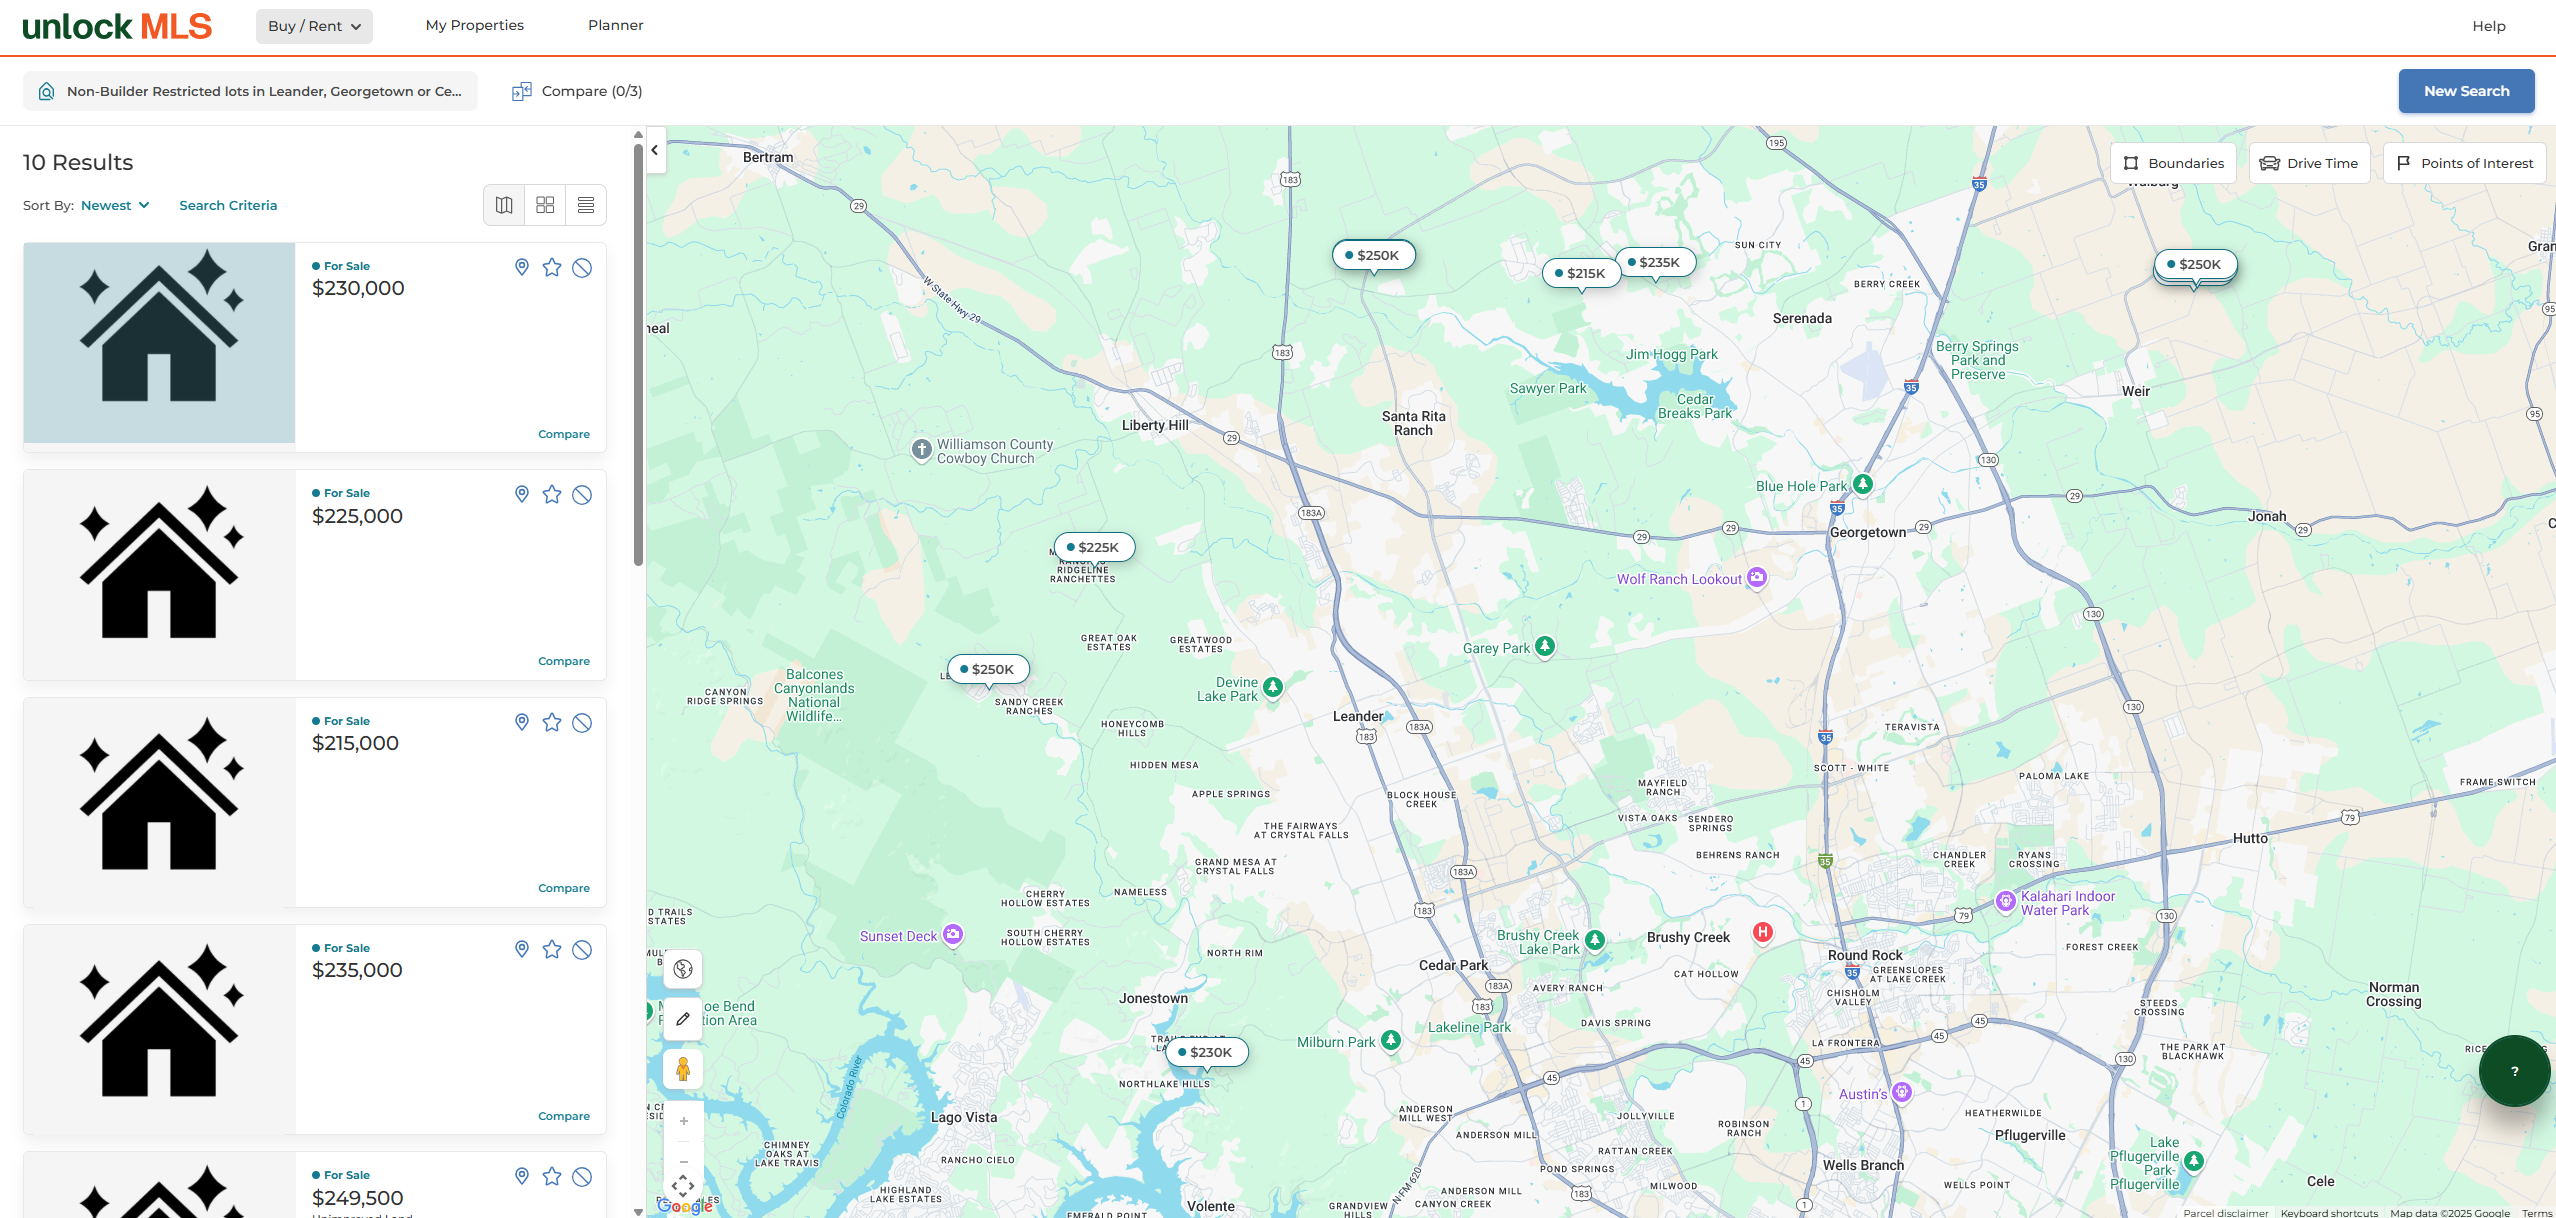The image size is (2556, 1218).
Task: Click the map pin icon on the $215,000 listing
Action: click(521, 722)
